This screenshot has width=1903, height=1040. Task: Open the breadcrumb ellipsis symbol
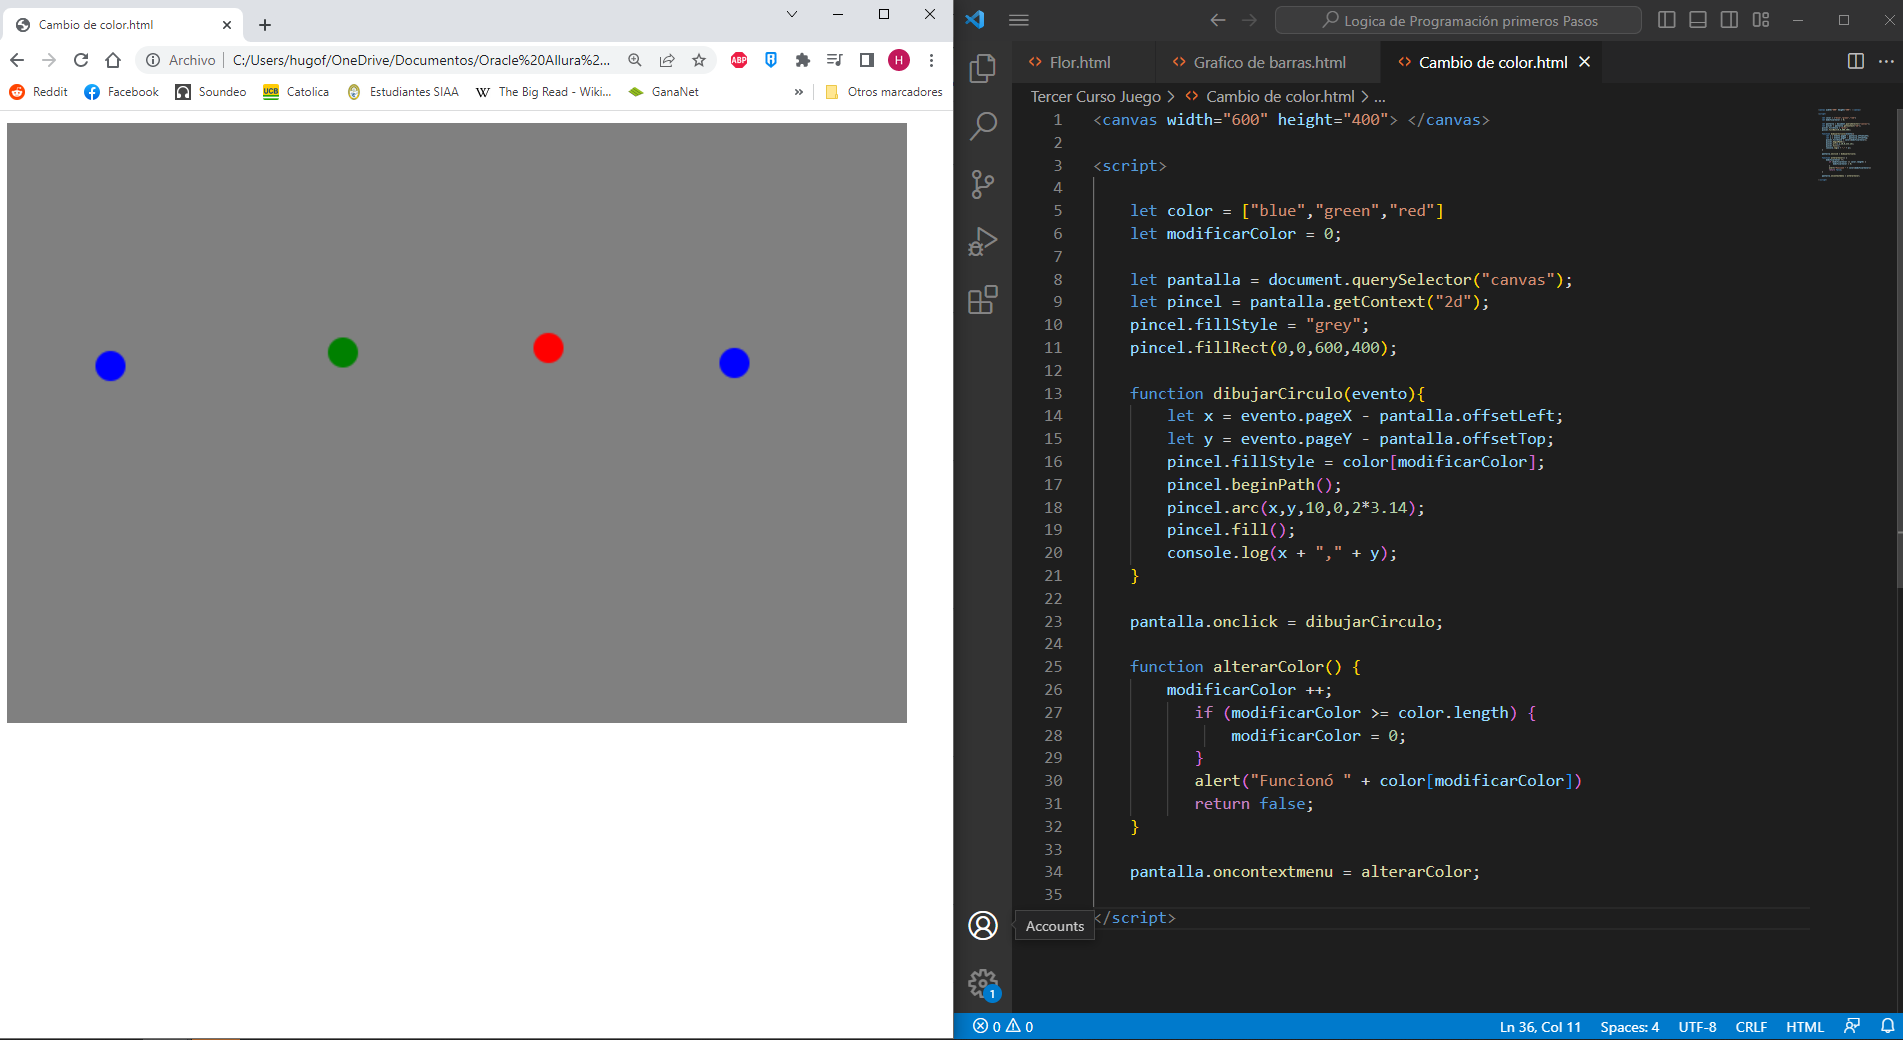pos(1380,96)
